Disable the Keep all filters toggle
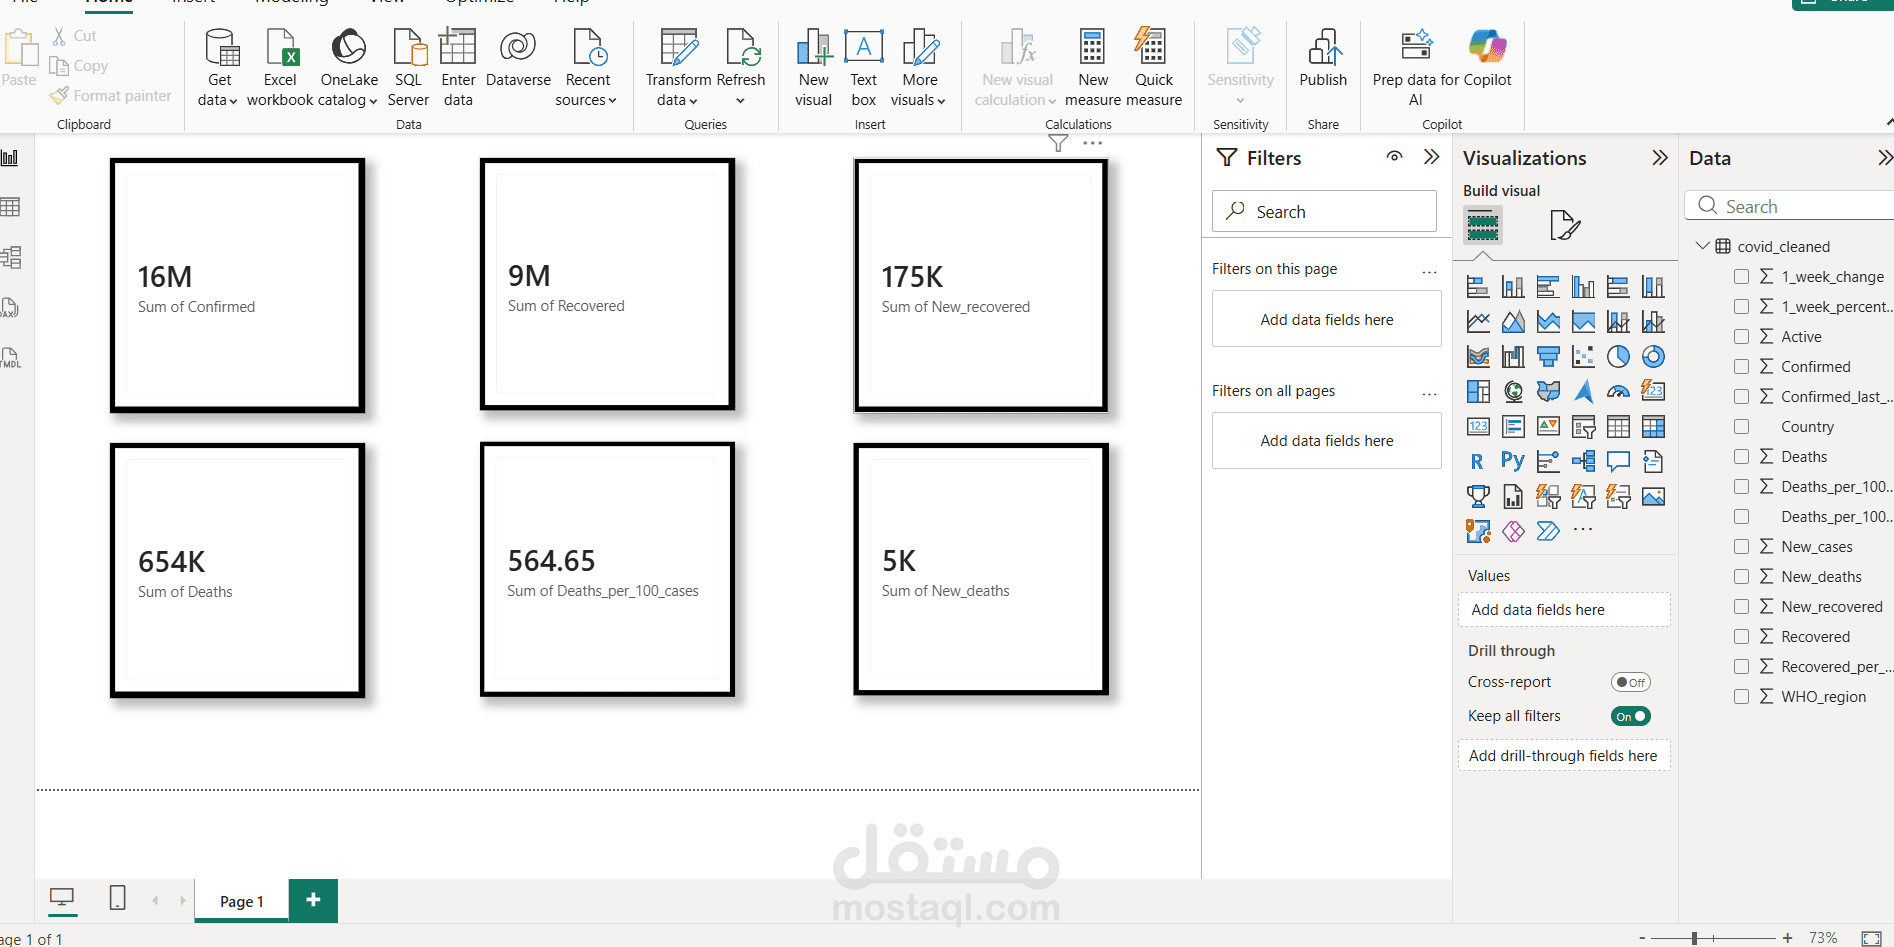The image size is (1894, 947). [x=1630, y=716]
